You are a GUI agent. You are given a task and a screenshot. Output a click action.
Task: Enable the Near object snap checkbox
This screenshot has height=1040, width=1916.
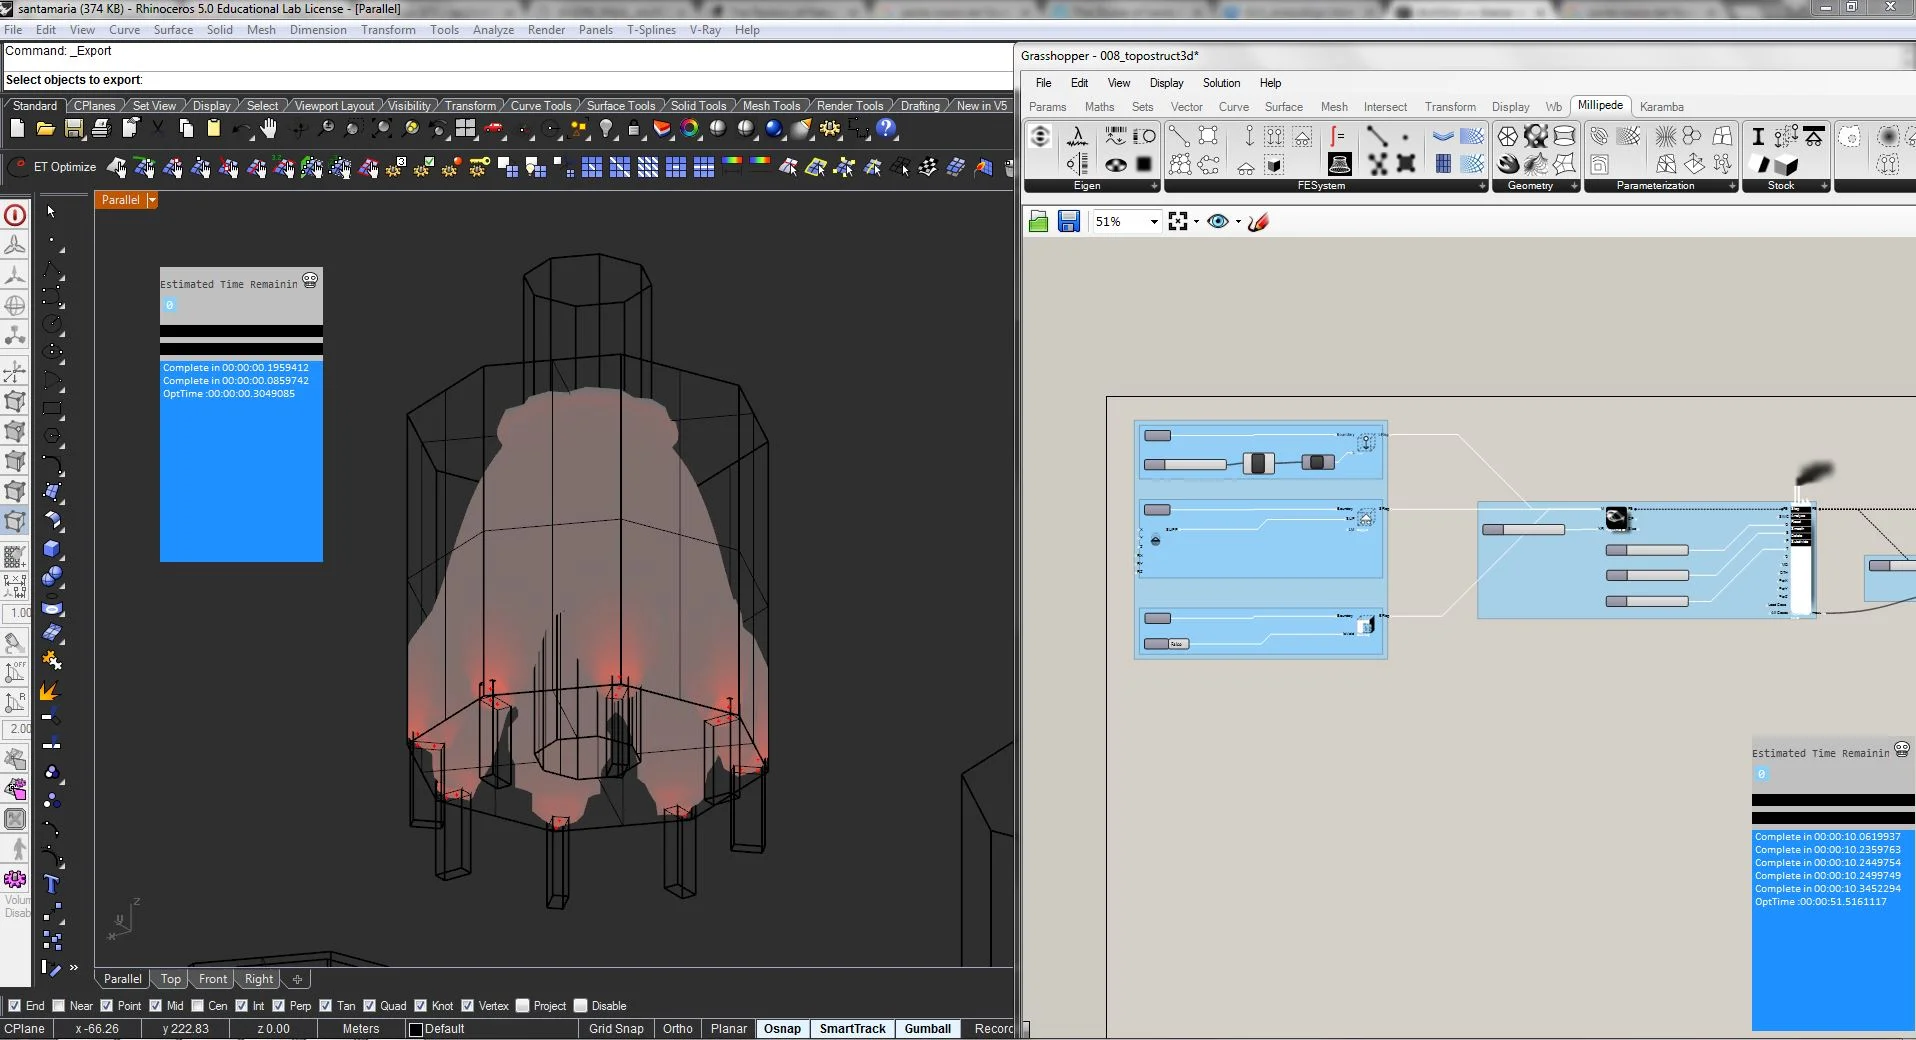59,1006
